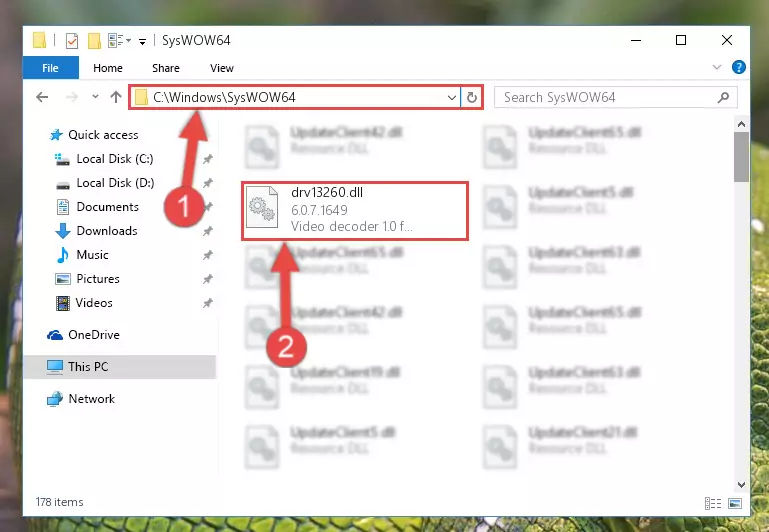Select the drv13260.dll file

pos(355,210)
